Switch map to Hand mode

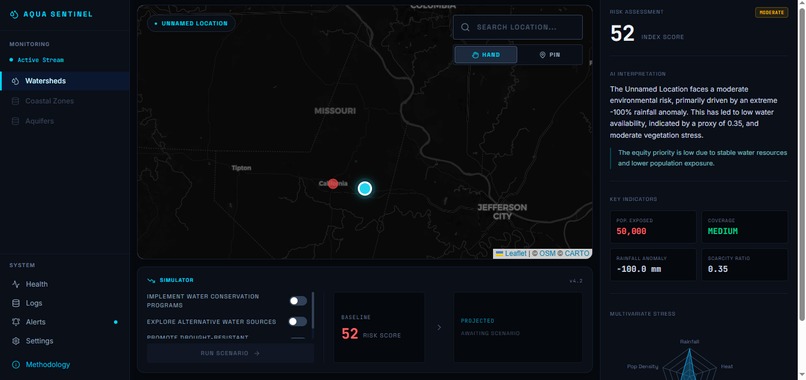(486, 55)
